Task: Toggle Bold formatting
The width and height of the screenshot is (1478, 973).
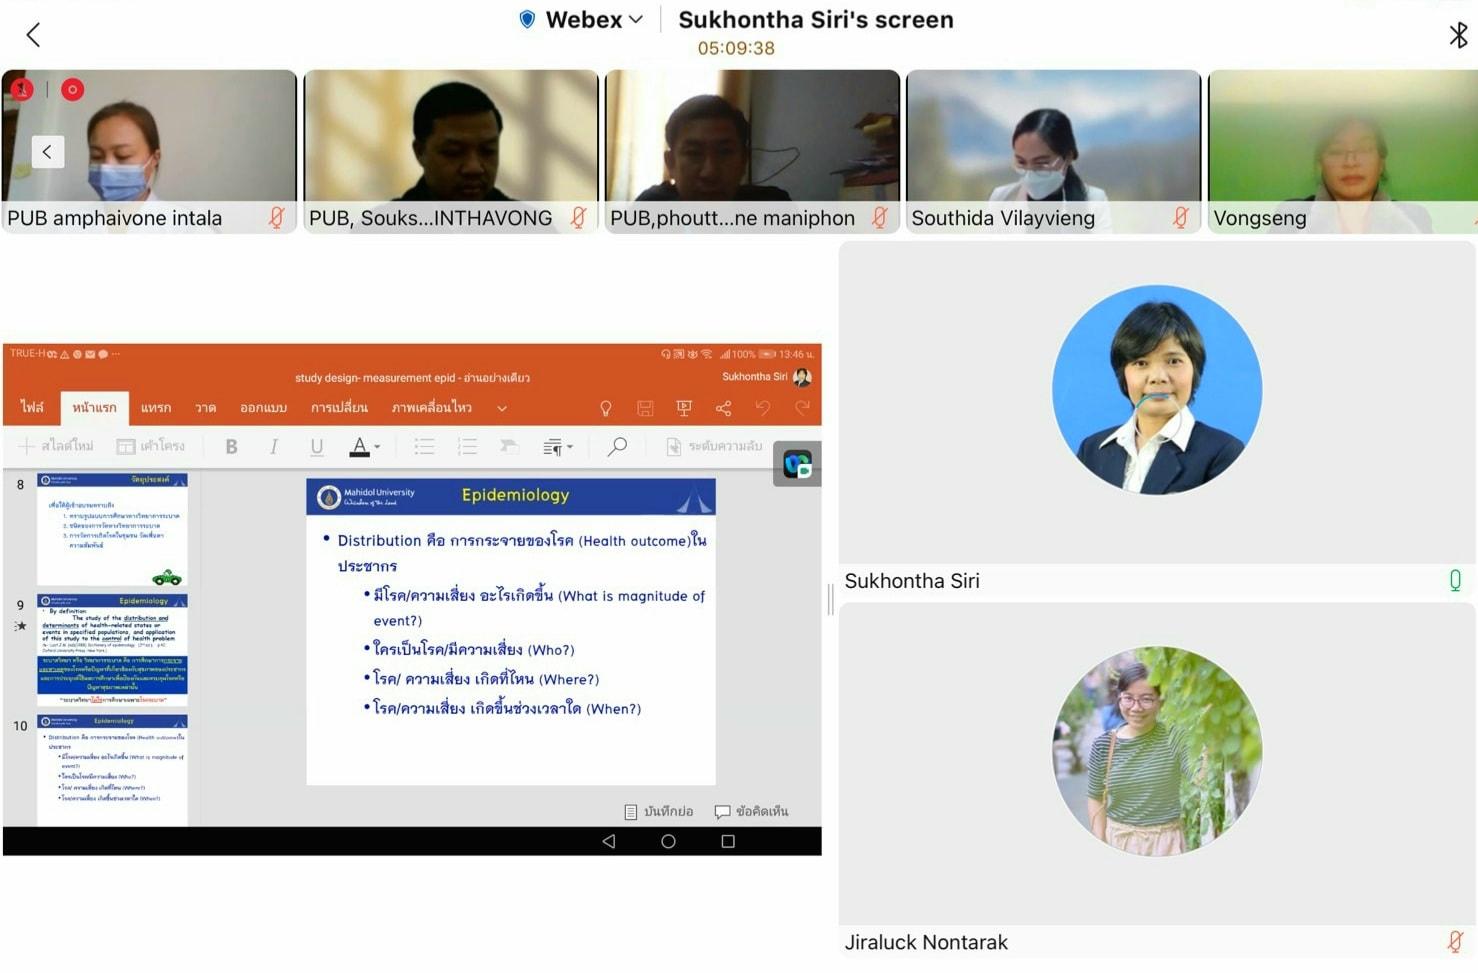Action: click(x=231, y=447)
